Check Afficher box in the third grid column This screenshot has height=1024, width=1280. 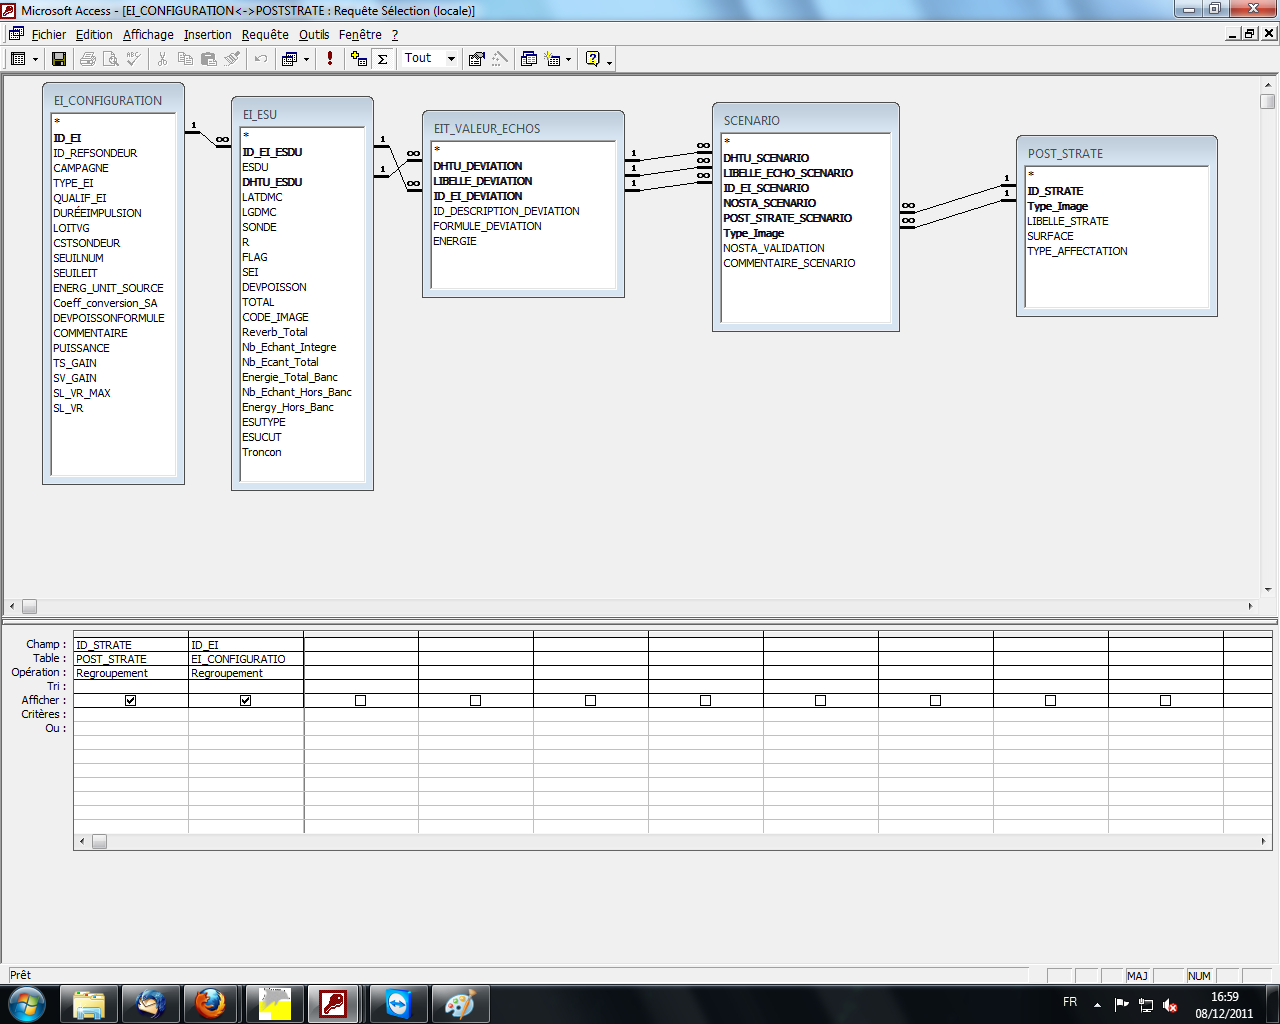(361, 700)
